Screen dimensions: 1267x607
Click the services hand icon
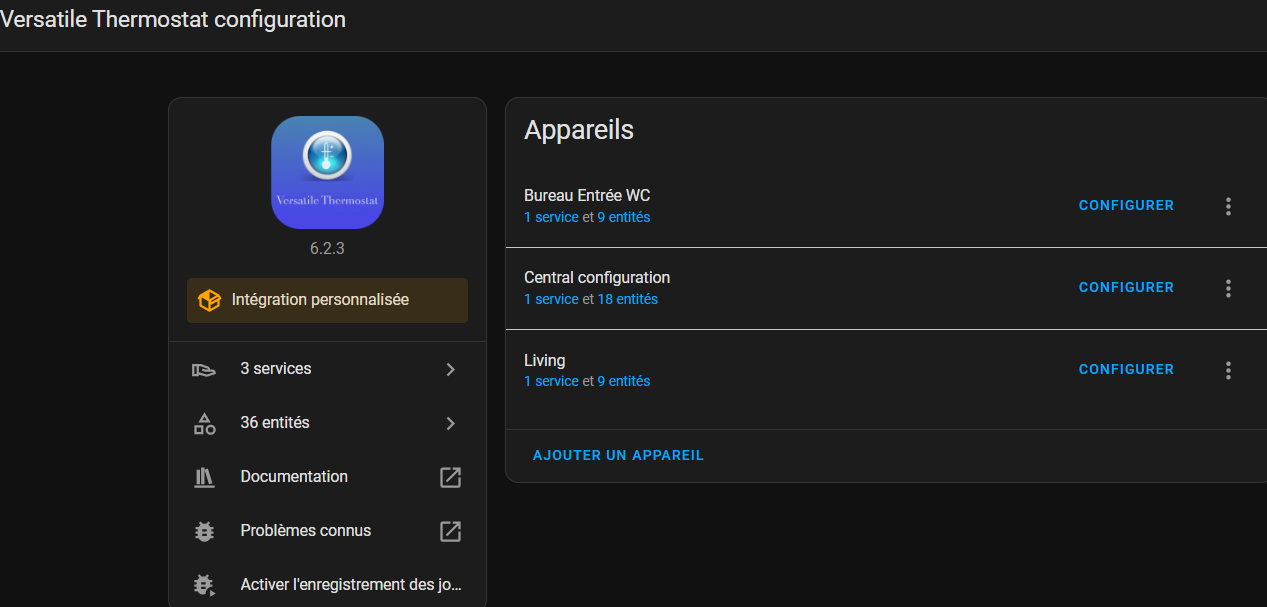point(204,370)
